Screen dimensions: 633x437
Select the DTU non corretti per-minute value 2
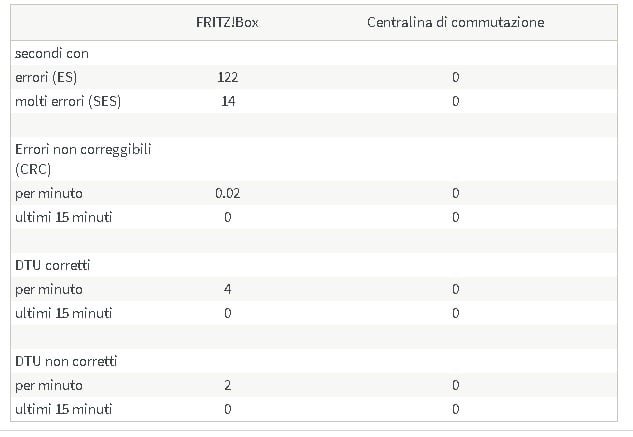[227, 385]
